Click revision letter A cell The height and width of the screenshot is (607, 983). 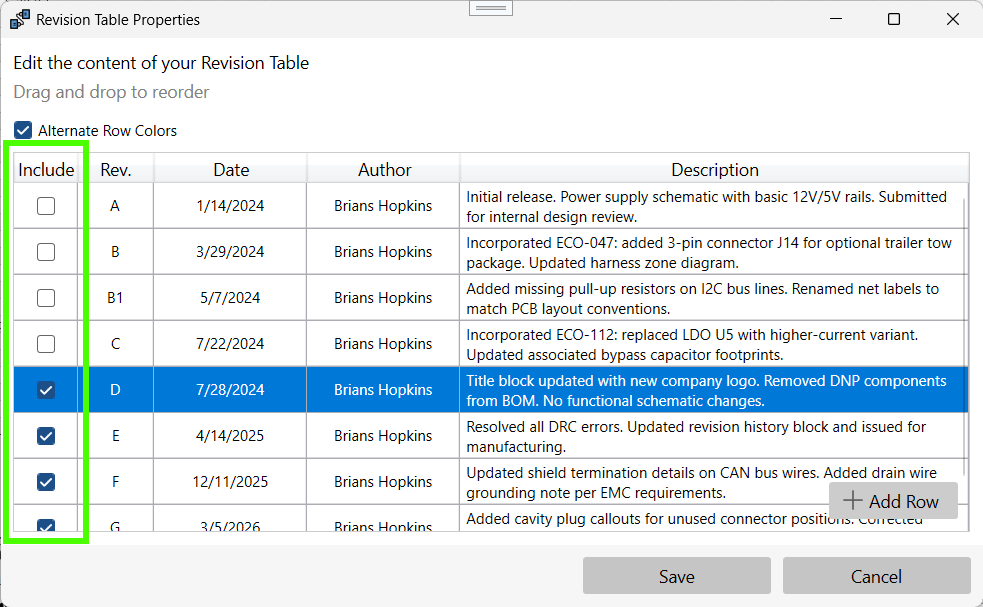115,206
